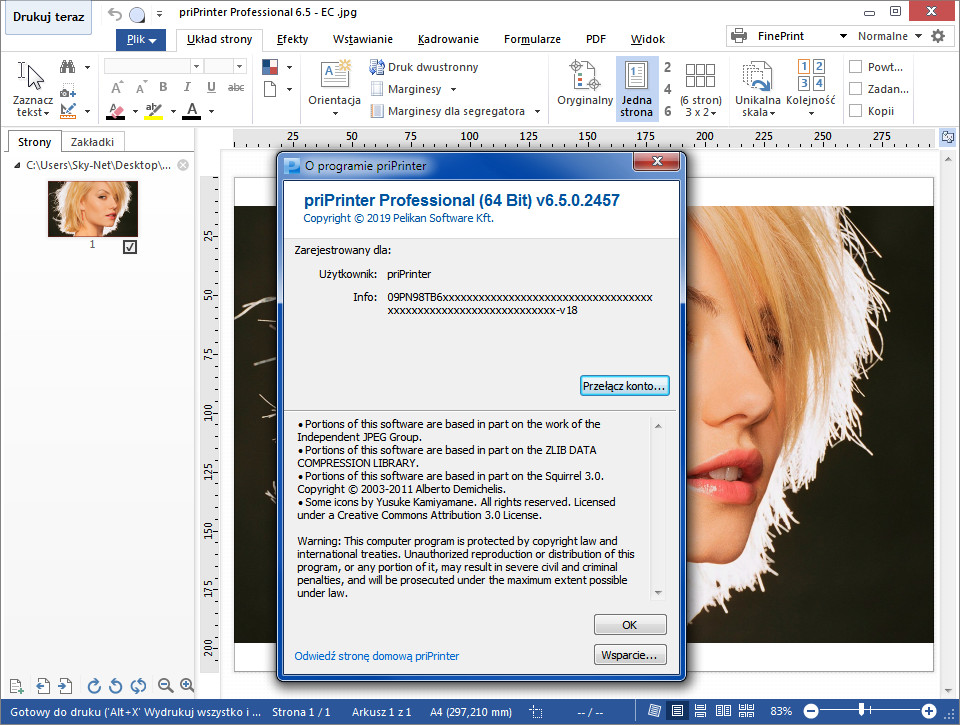
Task: Open the FinePrint printer dropdown
Action: (x=843, y=36)
